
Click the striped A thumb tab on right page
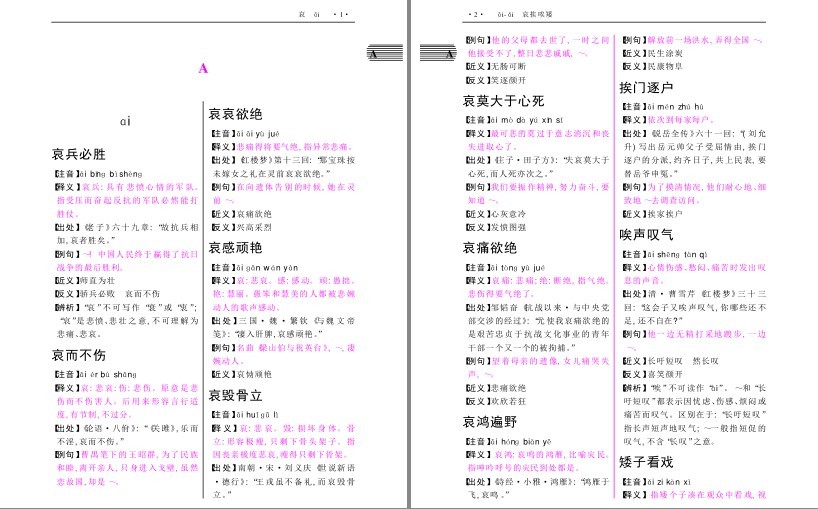click(x=438, y=53)
